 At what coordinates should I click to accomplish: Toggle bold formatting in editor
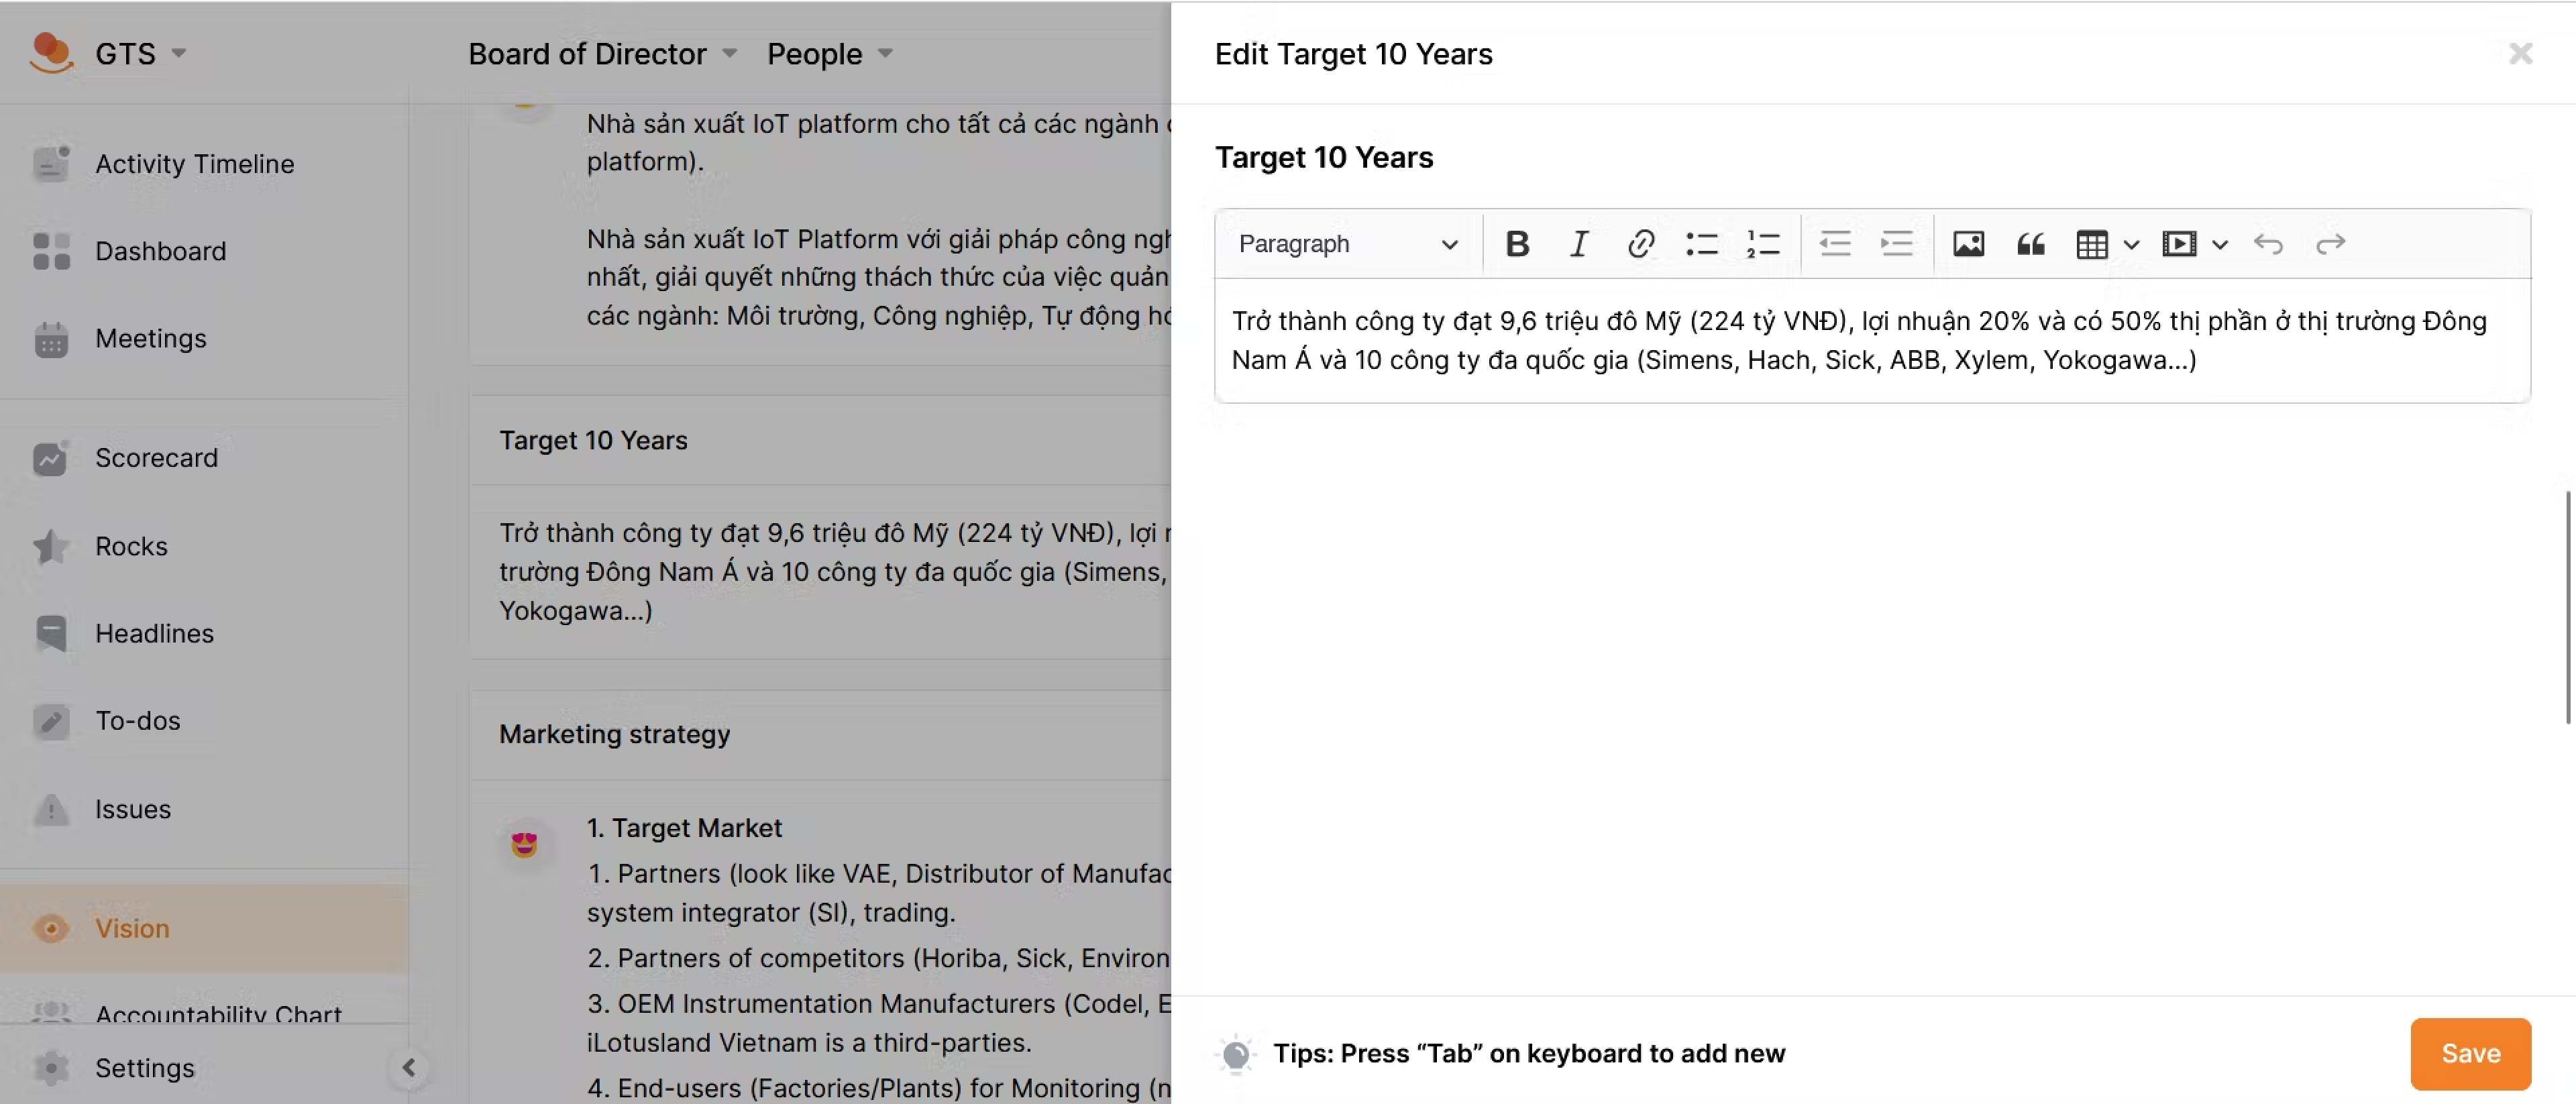(x=1517, y=244)
